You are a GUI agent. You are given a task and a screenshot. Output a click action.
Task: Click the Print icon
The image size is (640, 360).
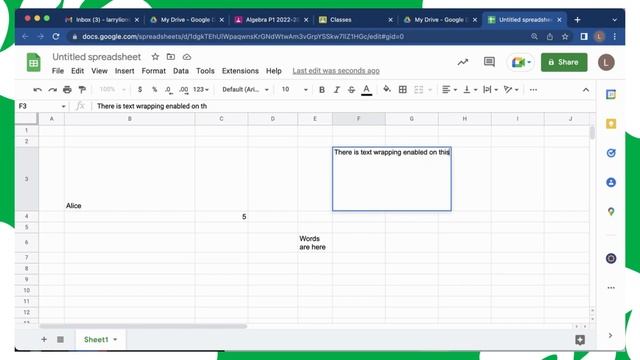click(x=67, y=89)
